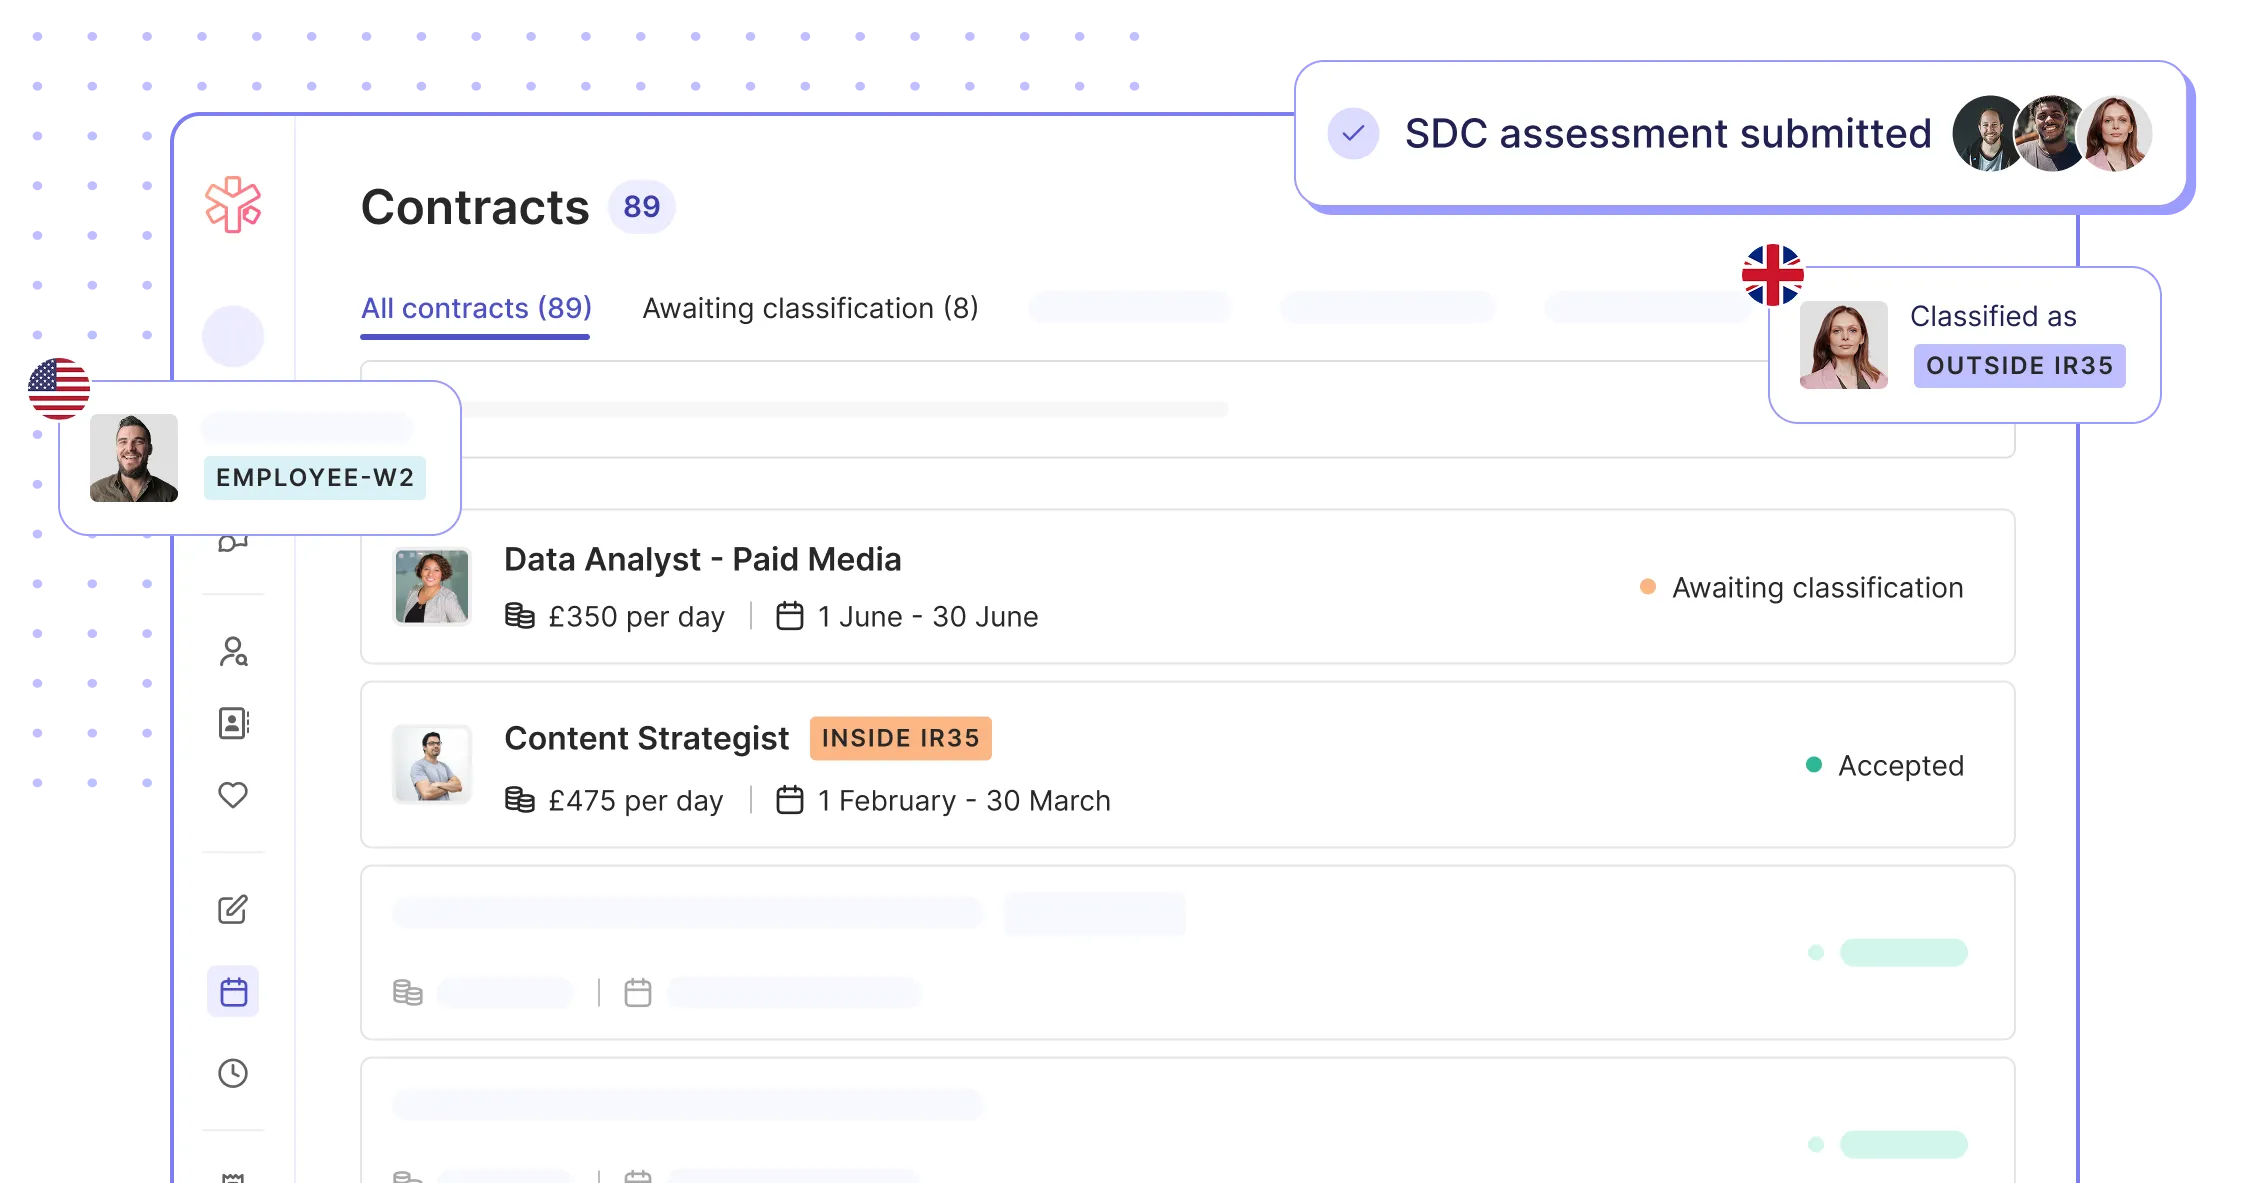This screenshot has height=1183, width=2250.
Task: Click Content Strategist contractor photo thumbnail
Action: point(432,765)
